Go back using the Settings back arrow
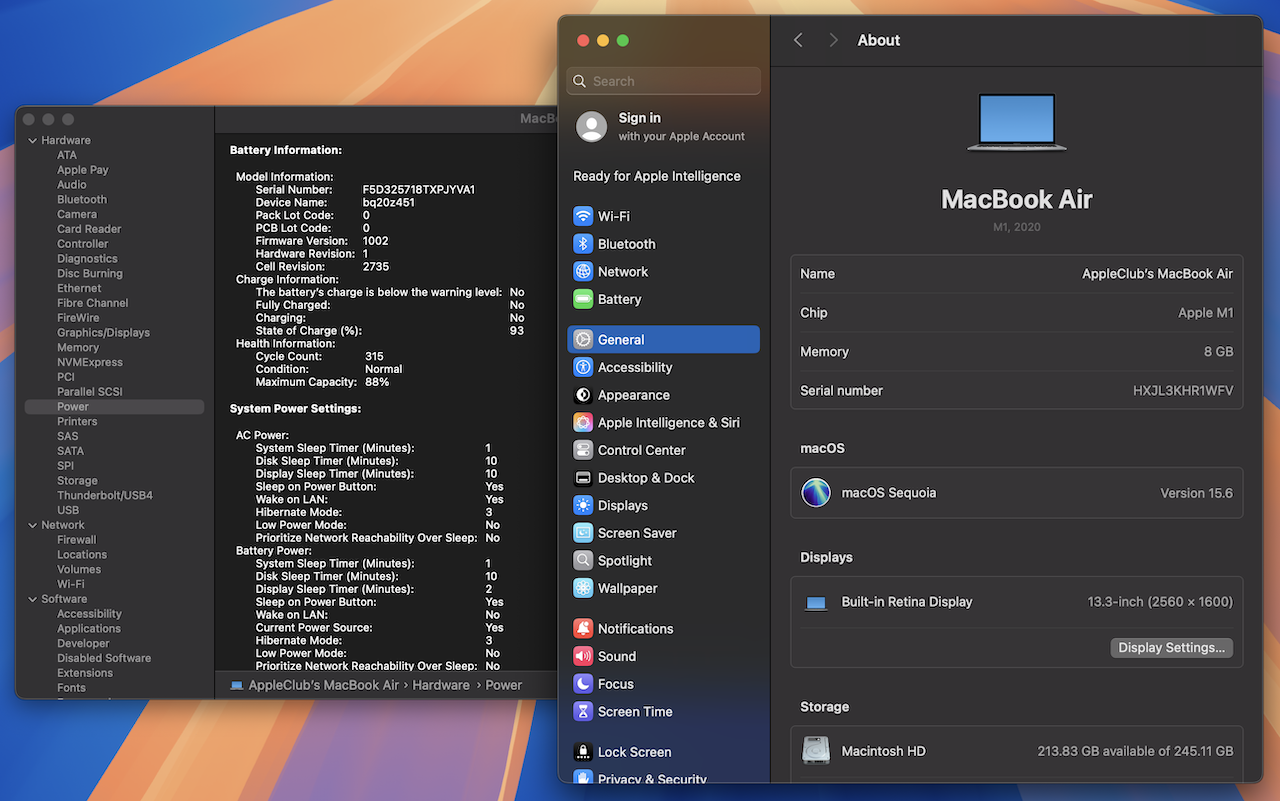The width and height of the screenshot is (1280, 801). 798,40
